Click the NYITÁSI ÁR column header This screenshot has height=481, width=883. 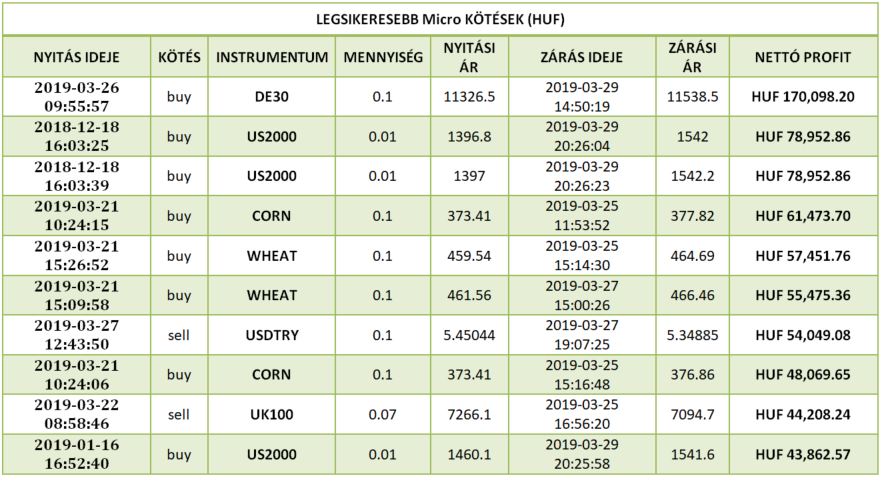(469, 58)
